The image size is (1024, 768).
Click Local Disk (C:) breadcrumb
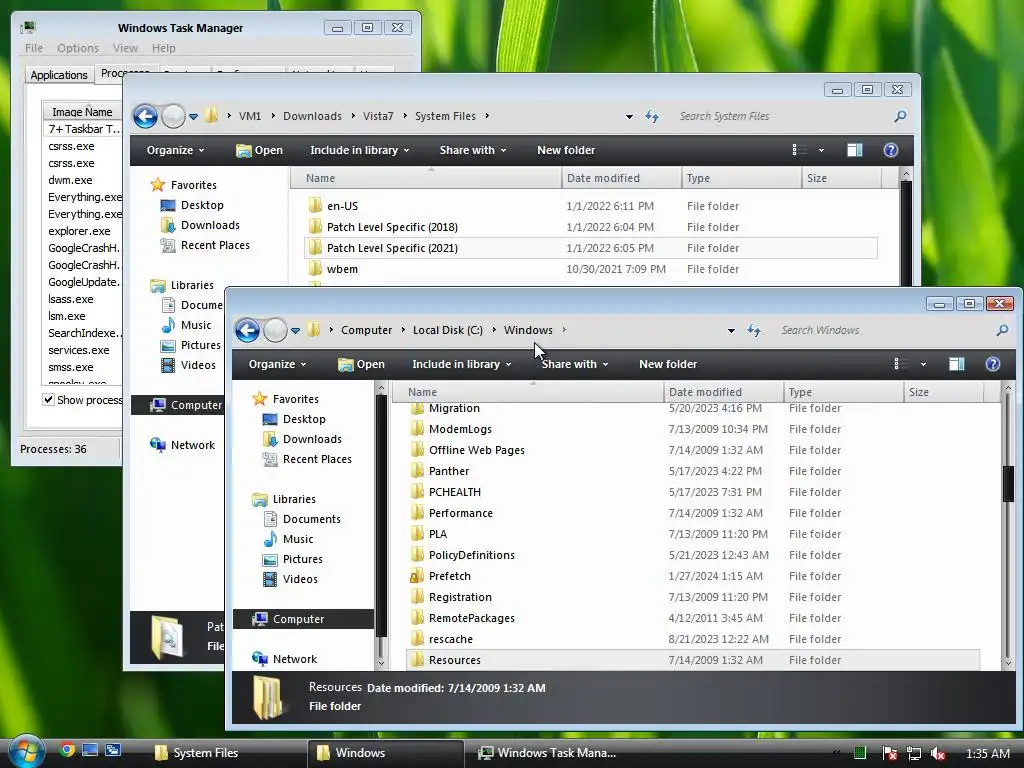(x=447, y=330)
